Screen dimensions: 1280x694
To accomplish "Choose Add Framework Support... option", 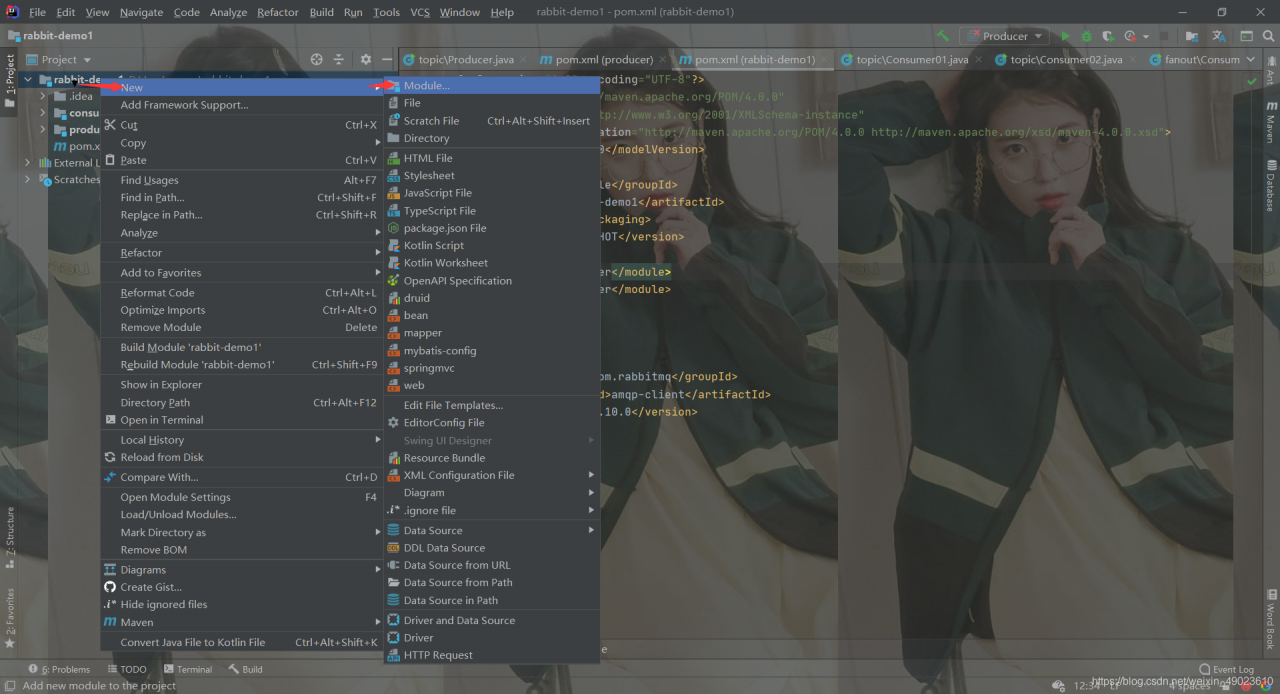I will pos(184,105).
